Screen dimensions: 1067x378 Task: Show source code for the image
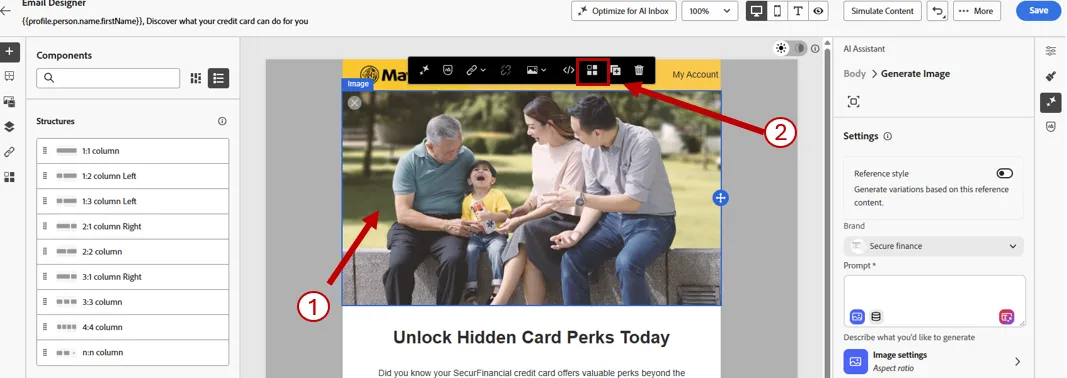point(568,69)
